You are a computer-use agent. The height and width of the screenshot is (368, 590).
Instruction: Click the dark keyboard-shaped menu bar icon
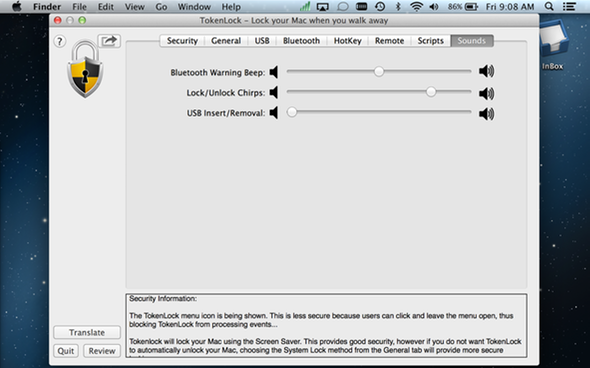(362, 6)
